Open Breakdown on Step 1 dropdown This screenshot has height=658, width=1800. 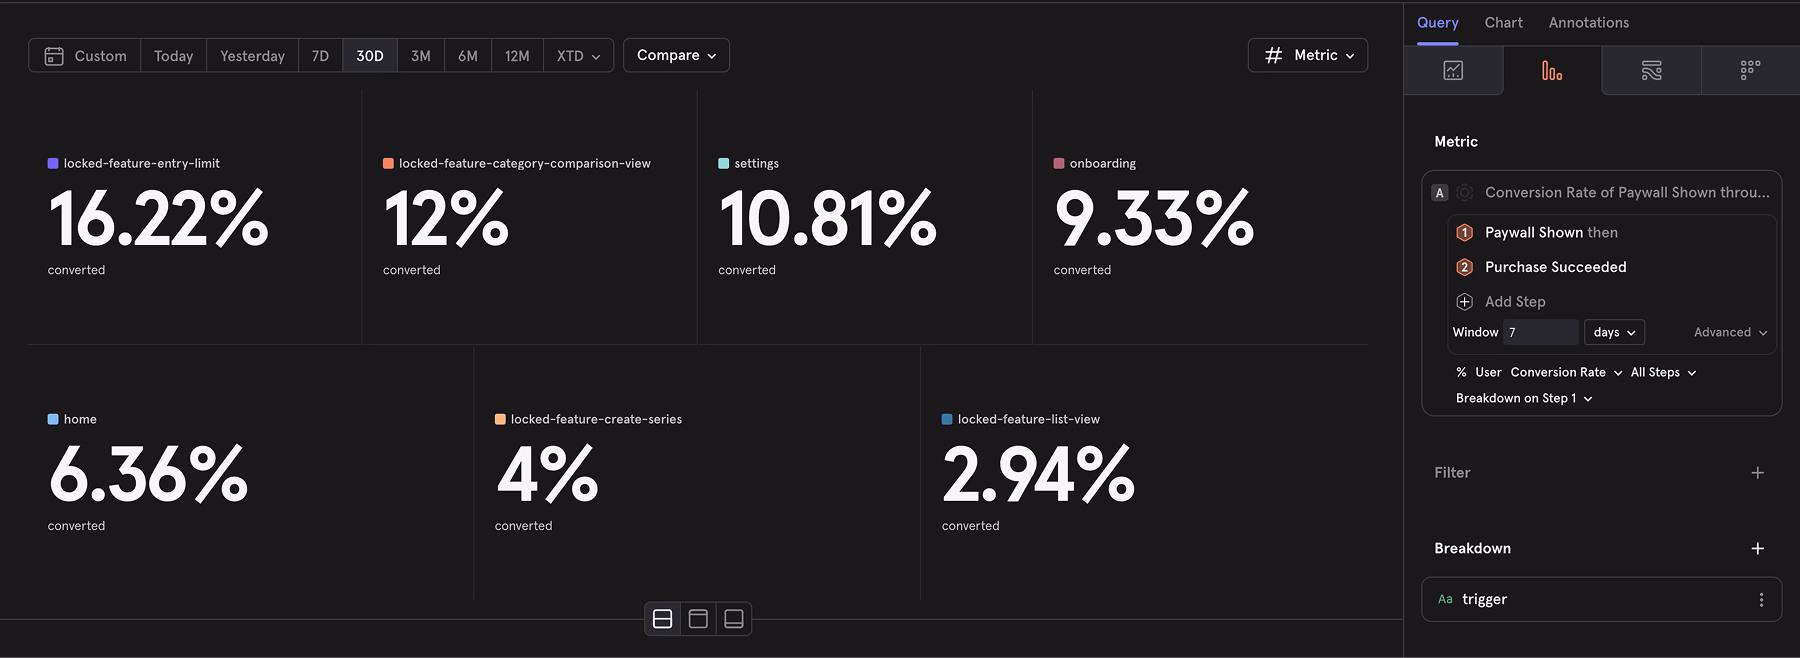tap(1524, 398)
